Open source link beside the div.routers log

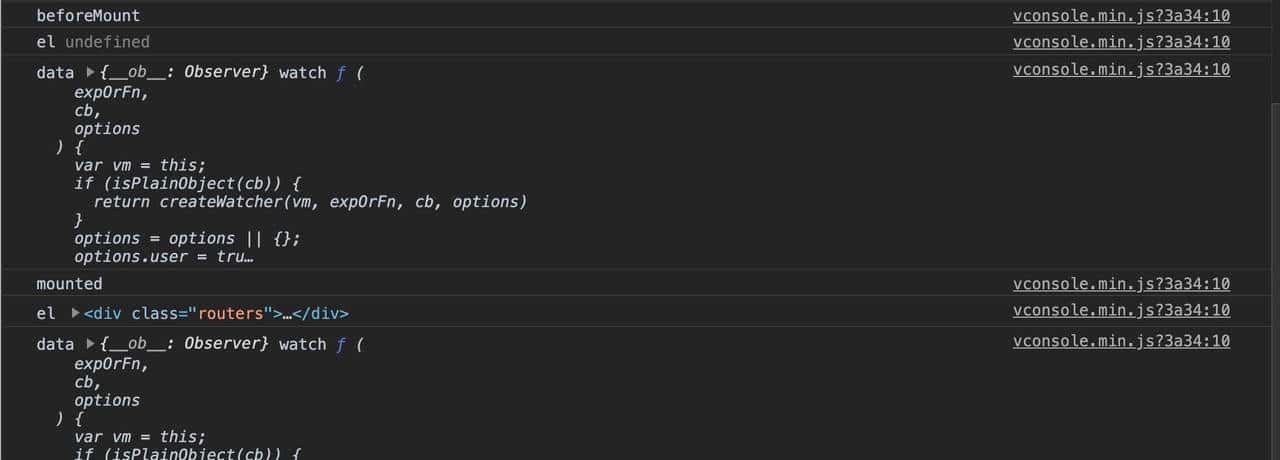1121,311
